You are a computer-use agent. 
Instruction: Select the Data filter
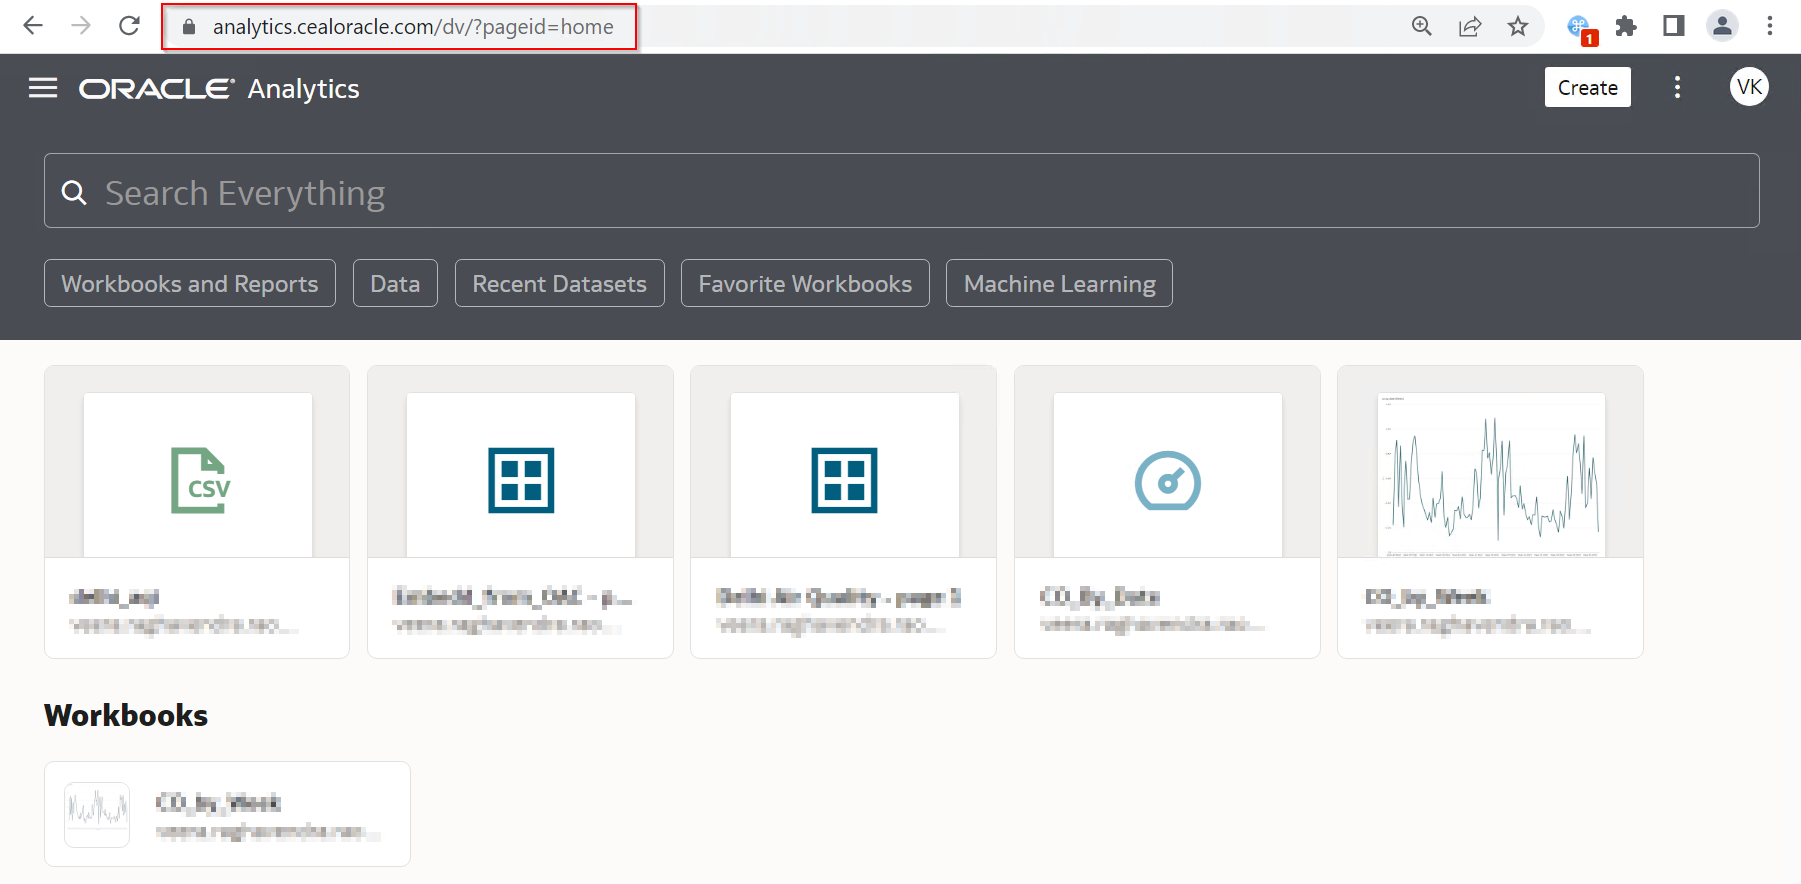tap(395, 283)
